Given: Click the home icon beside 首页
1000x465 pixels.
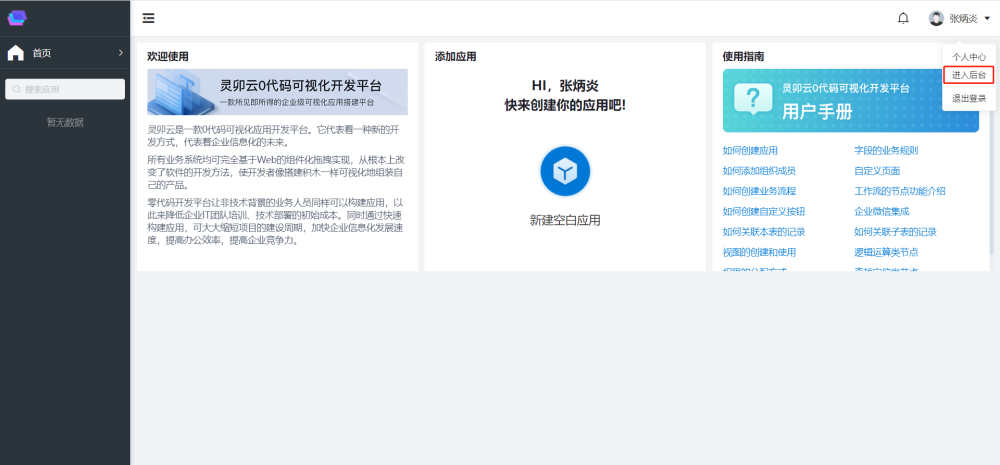Looking at the screenshot, I should point(16,53).
